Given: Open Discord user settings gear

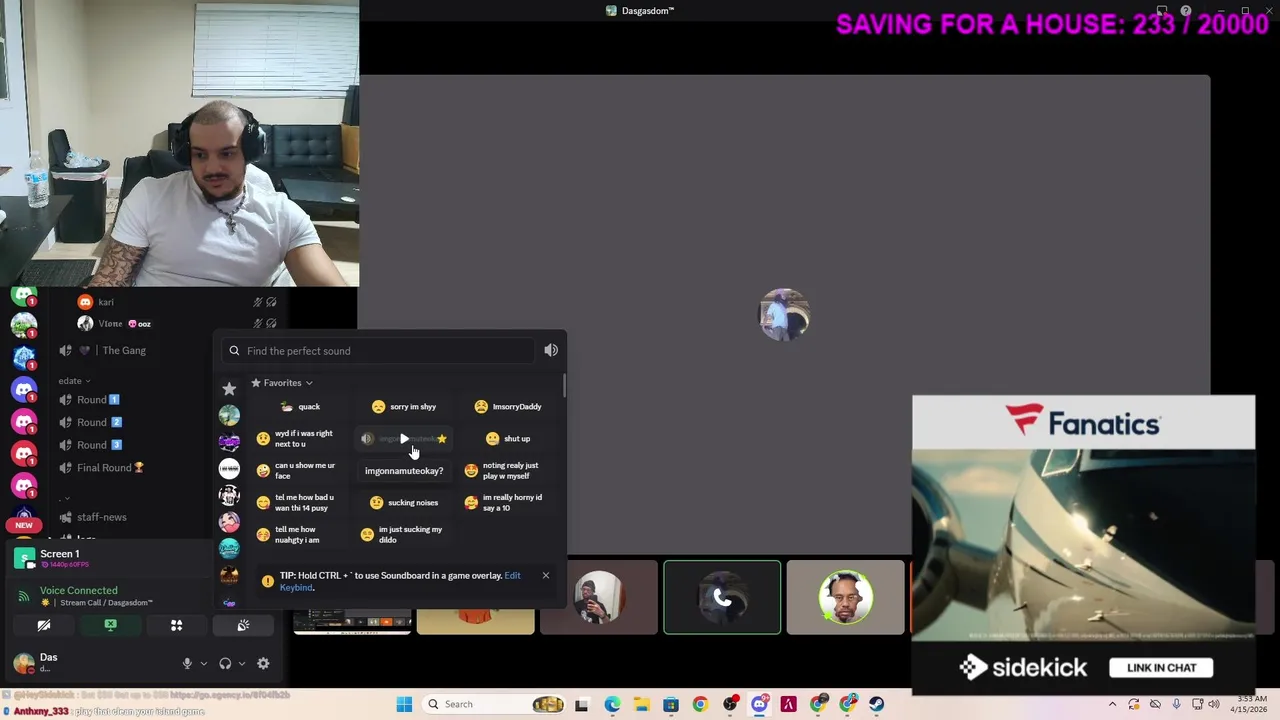Looking at the screenshot, I should [x=263, y=663].
